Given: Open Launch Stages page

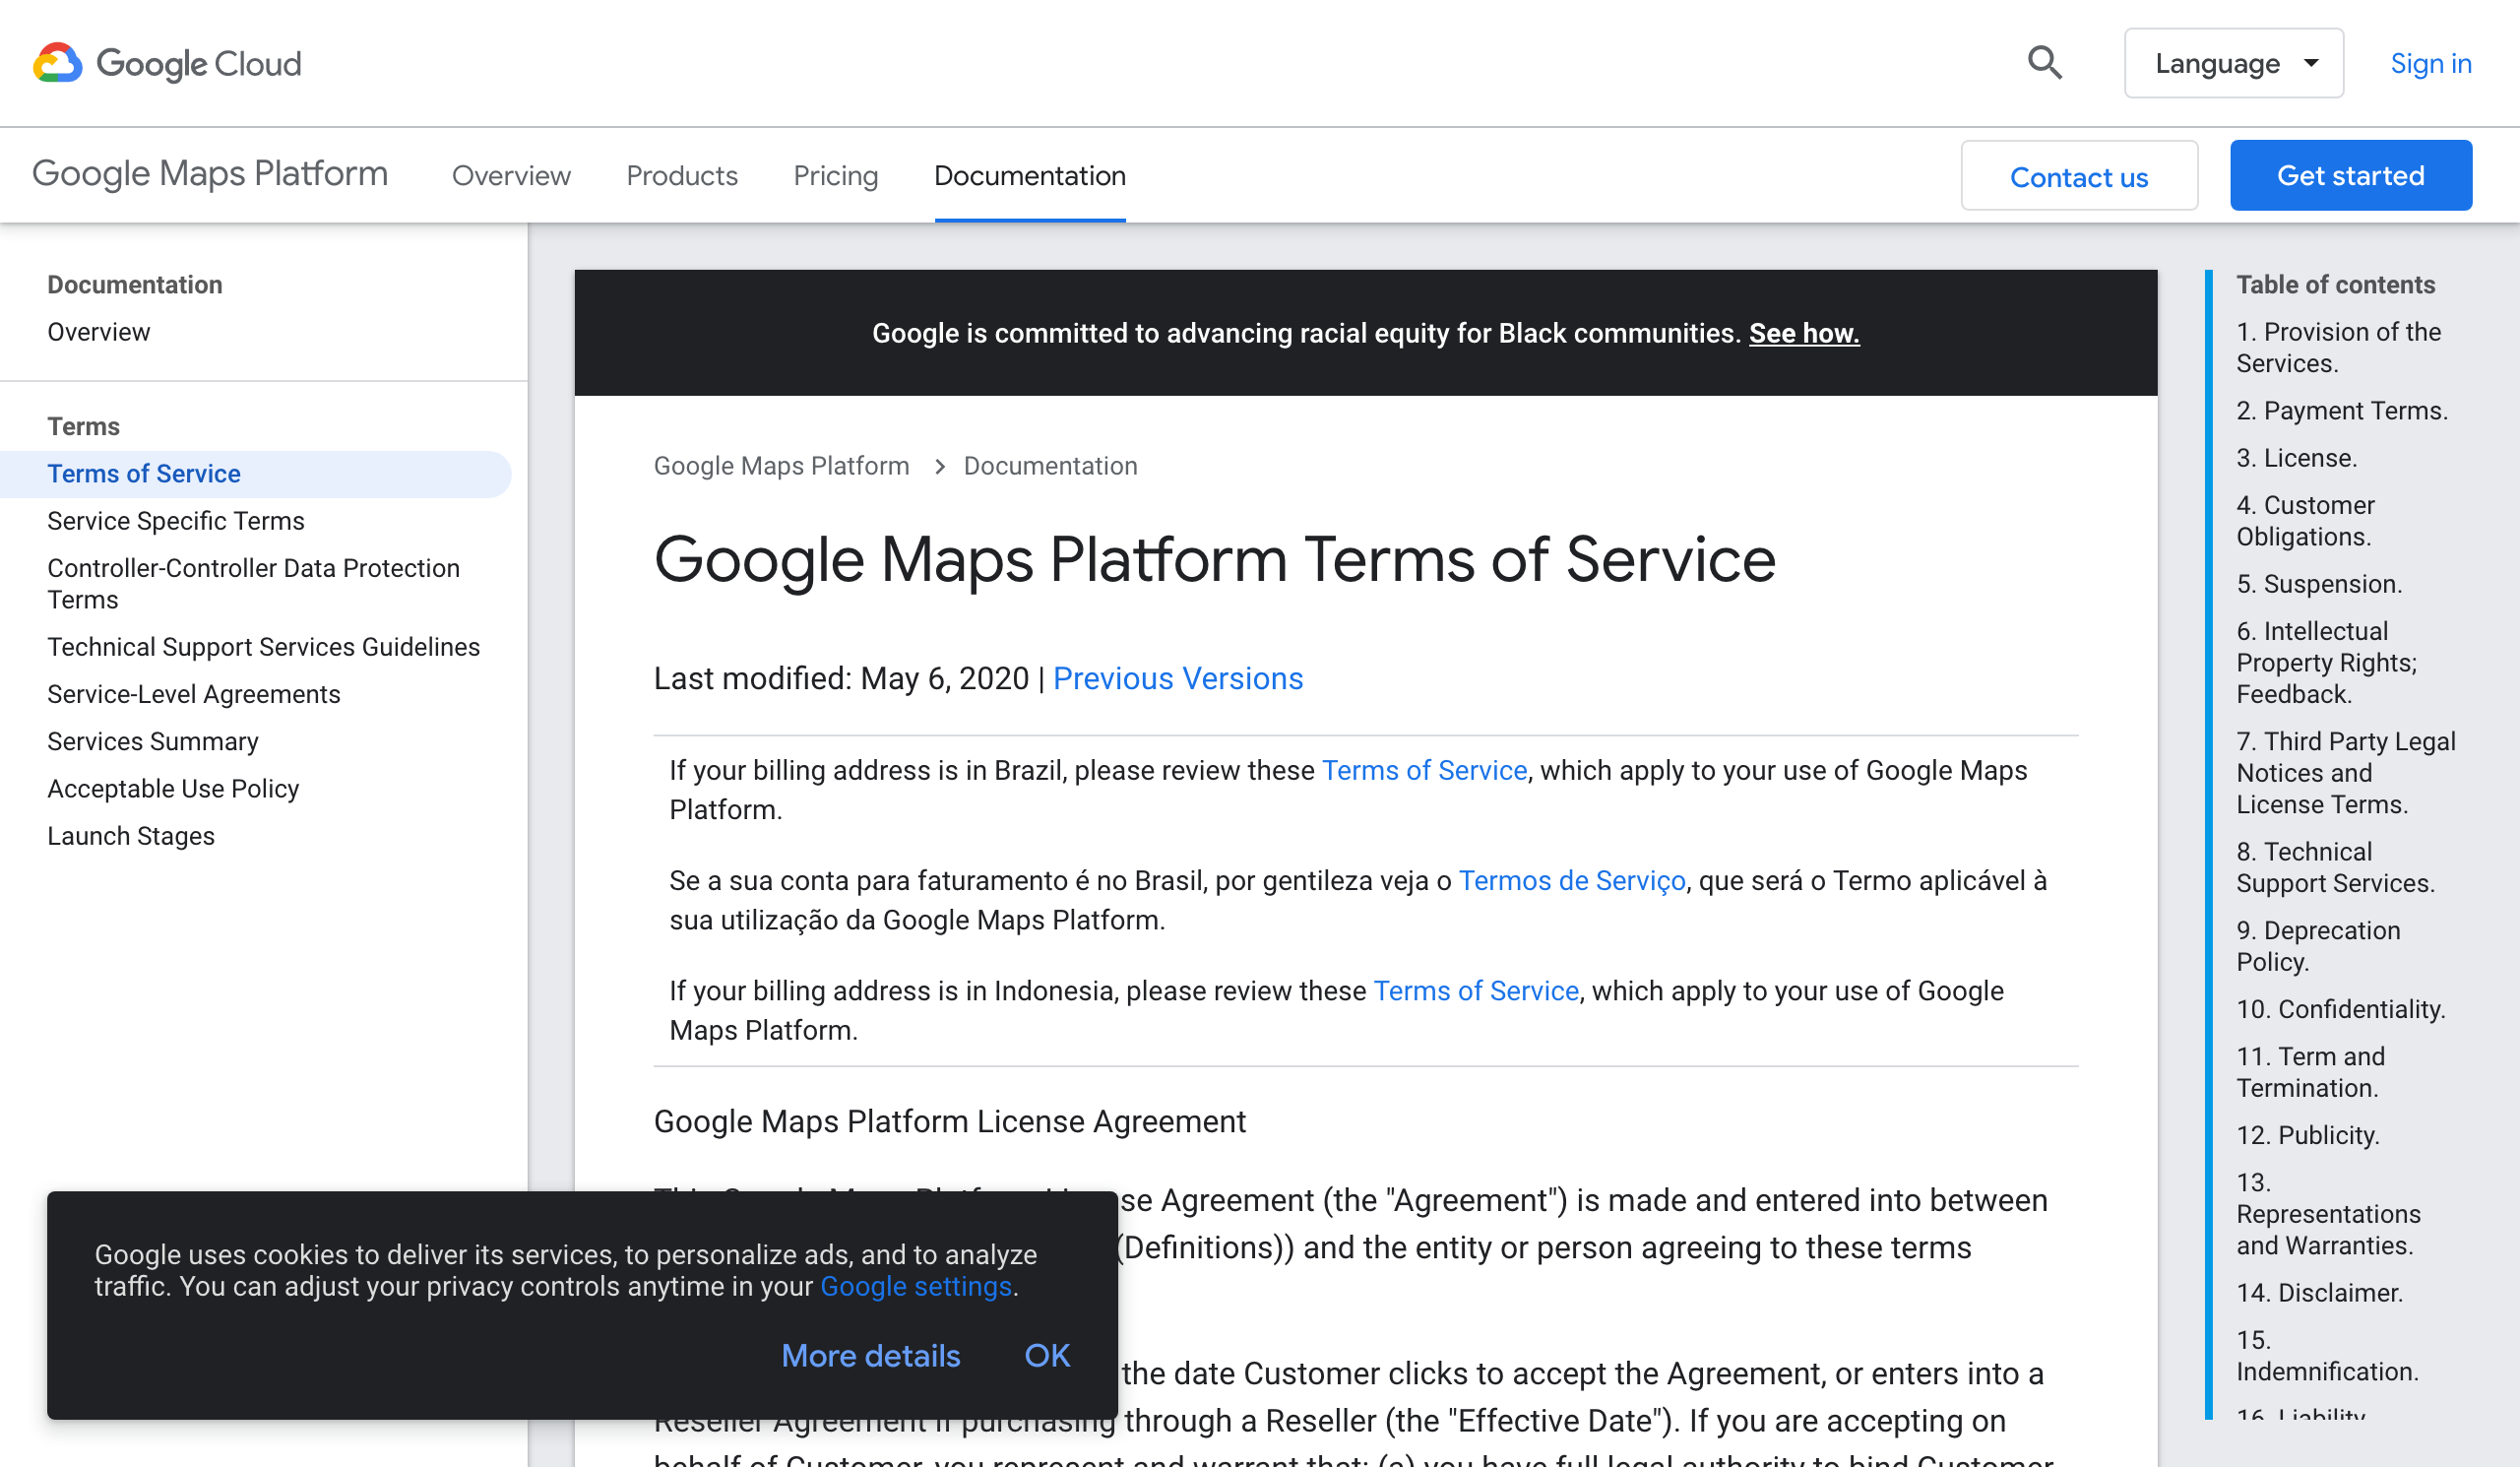Looking at the screenshot, I should point(131,836).
